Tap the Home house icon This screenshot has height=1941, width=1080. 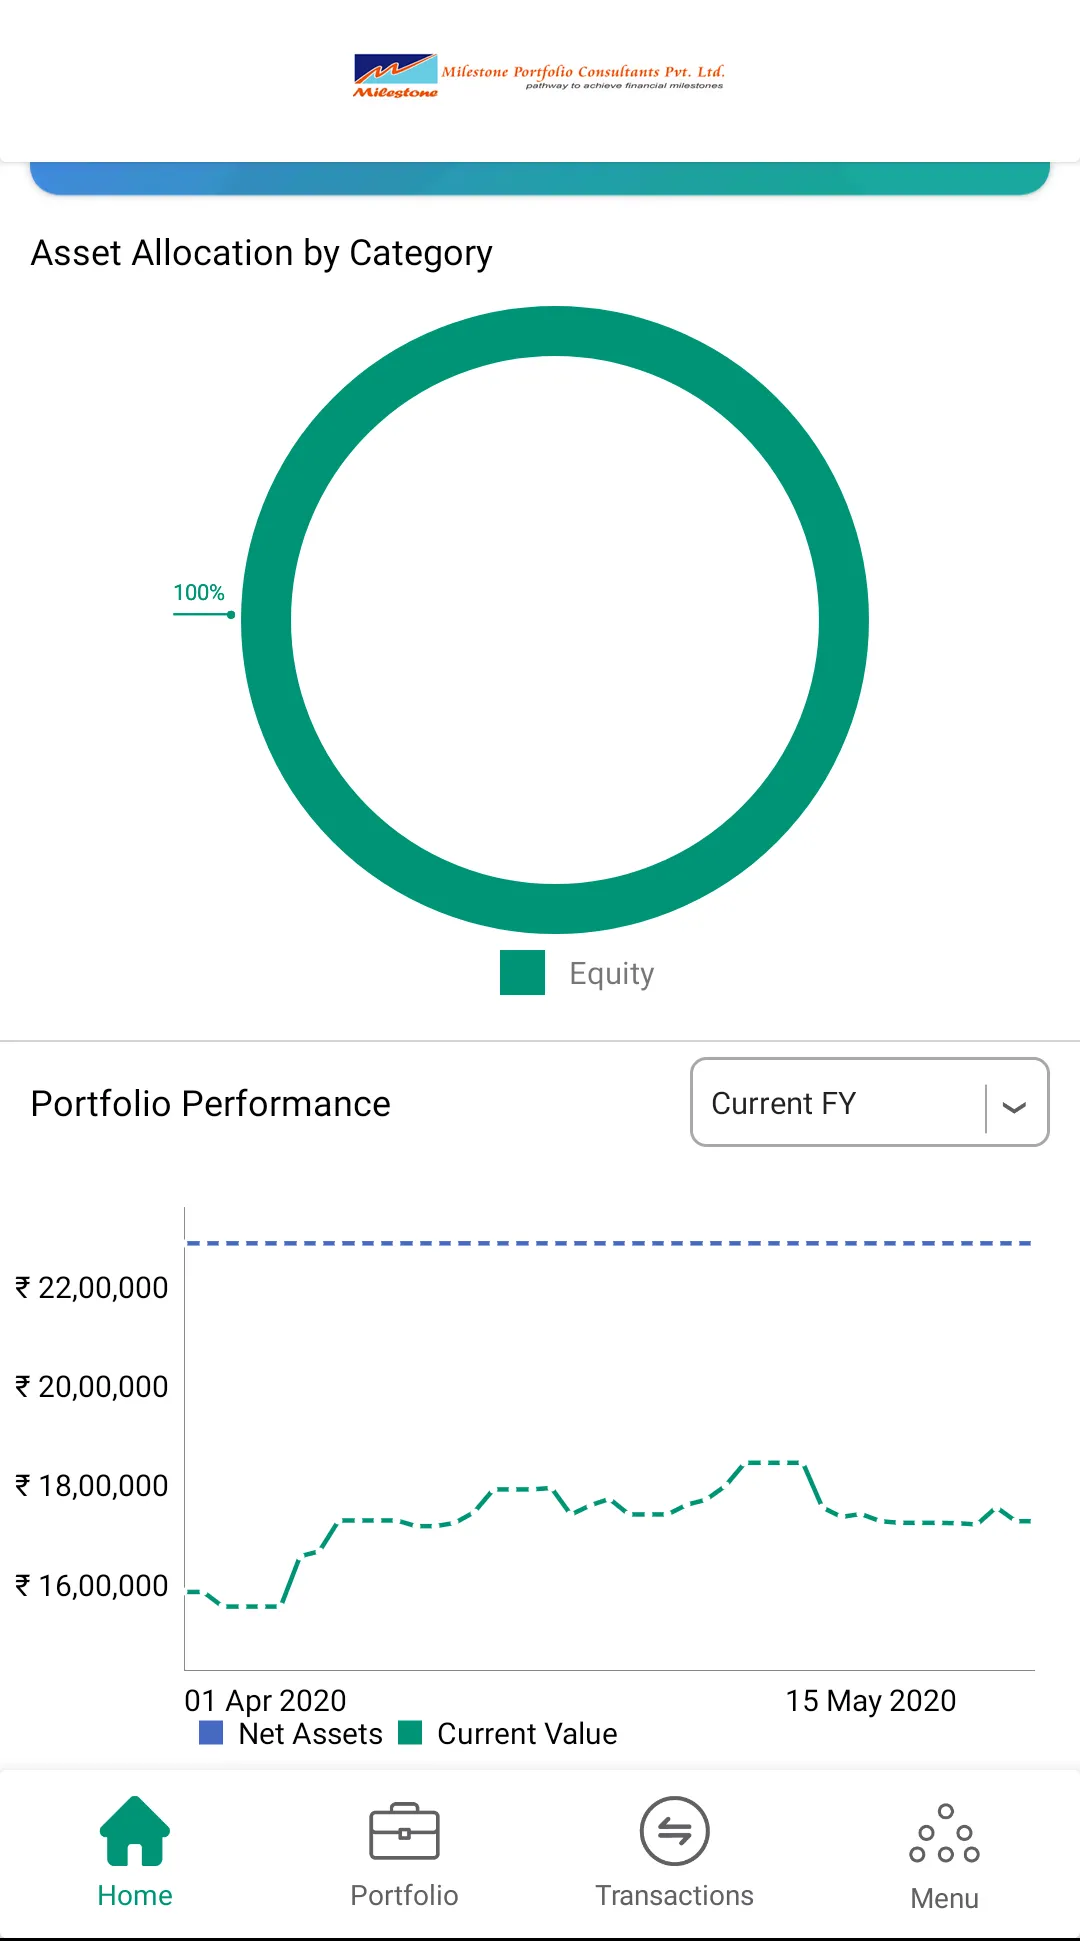[x=135, y=1830]
